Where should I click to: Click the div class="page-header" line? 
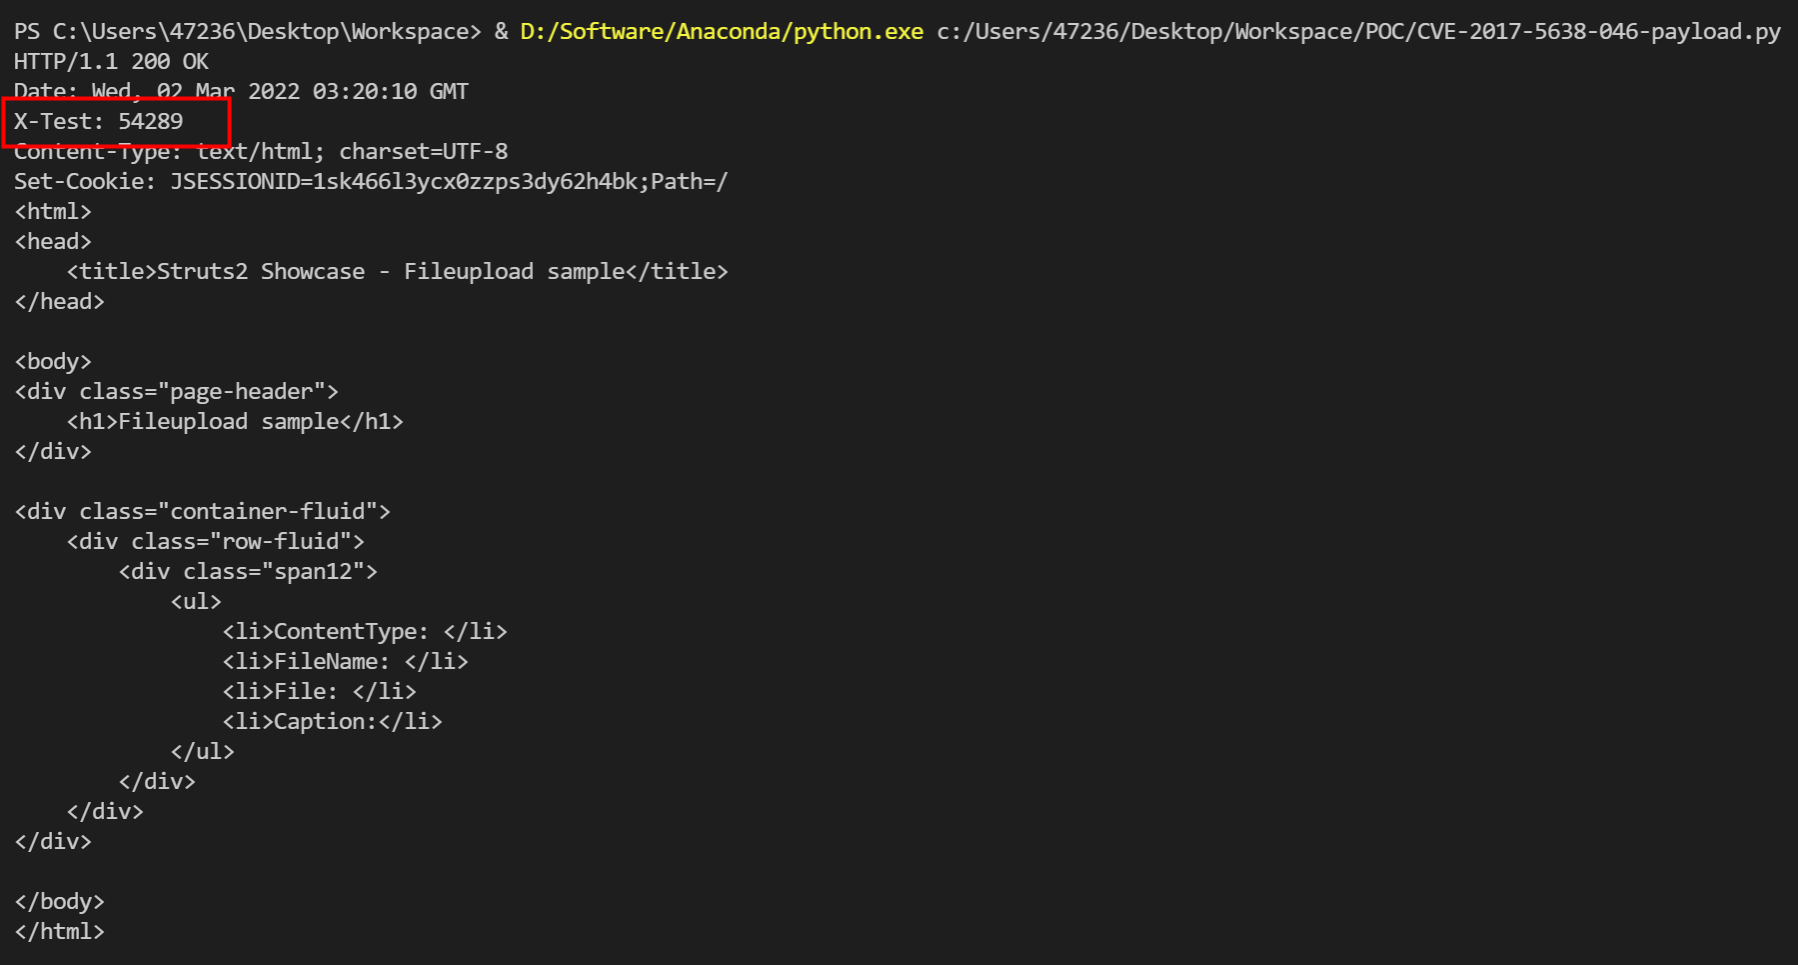[x=176, y=392]
